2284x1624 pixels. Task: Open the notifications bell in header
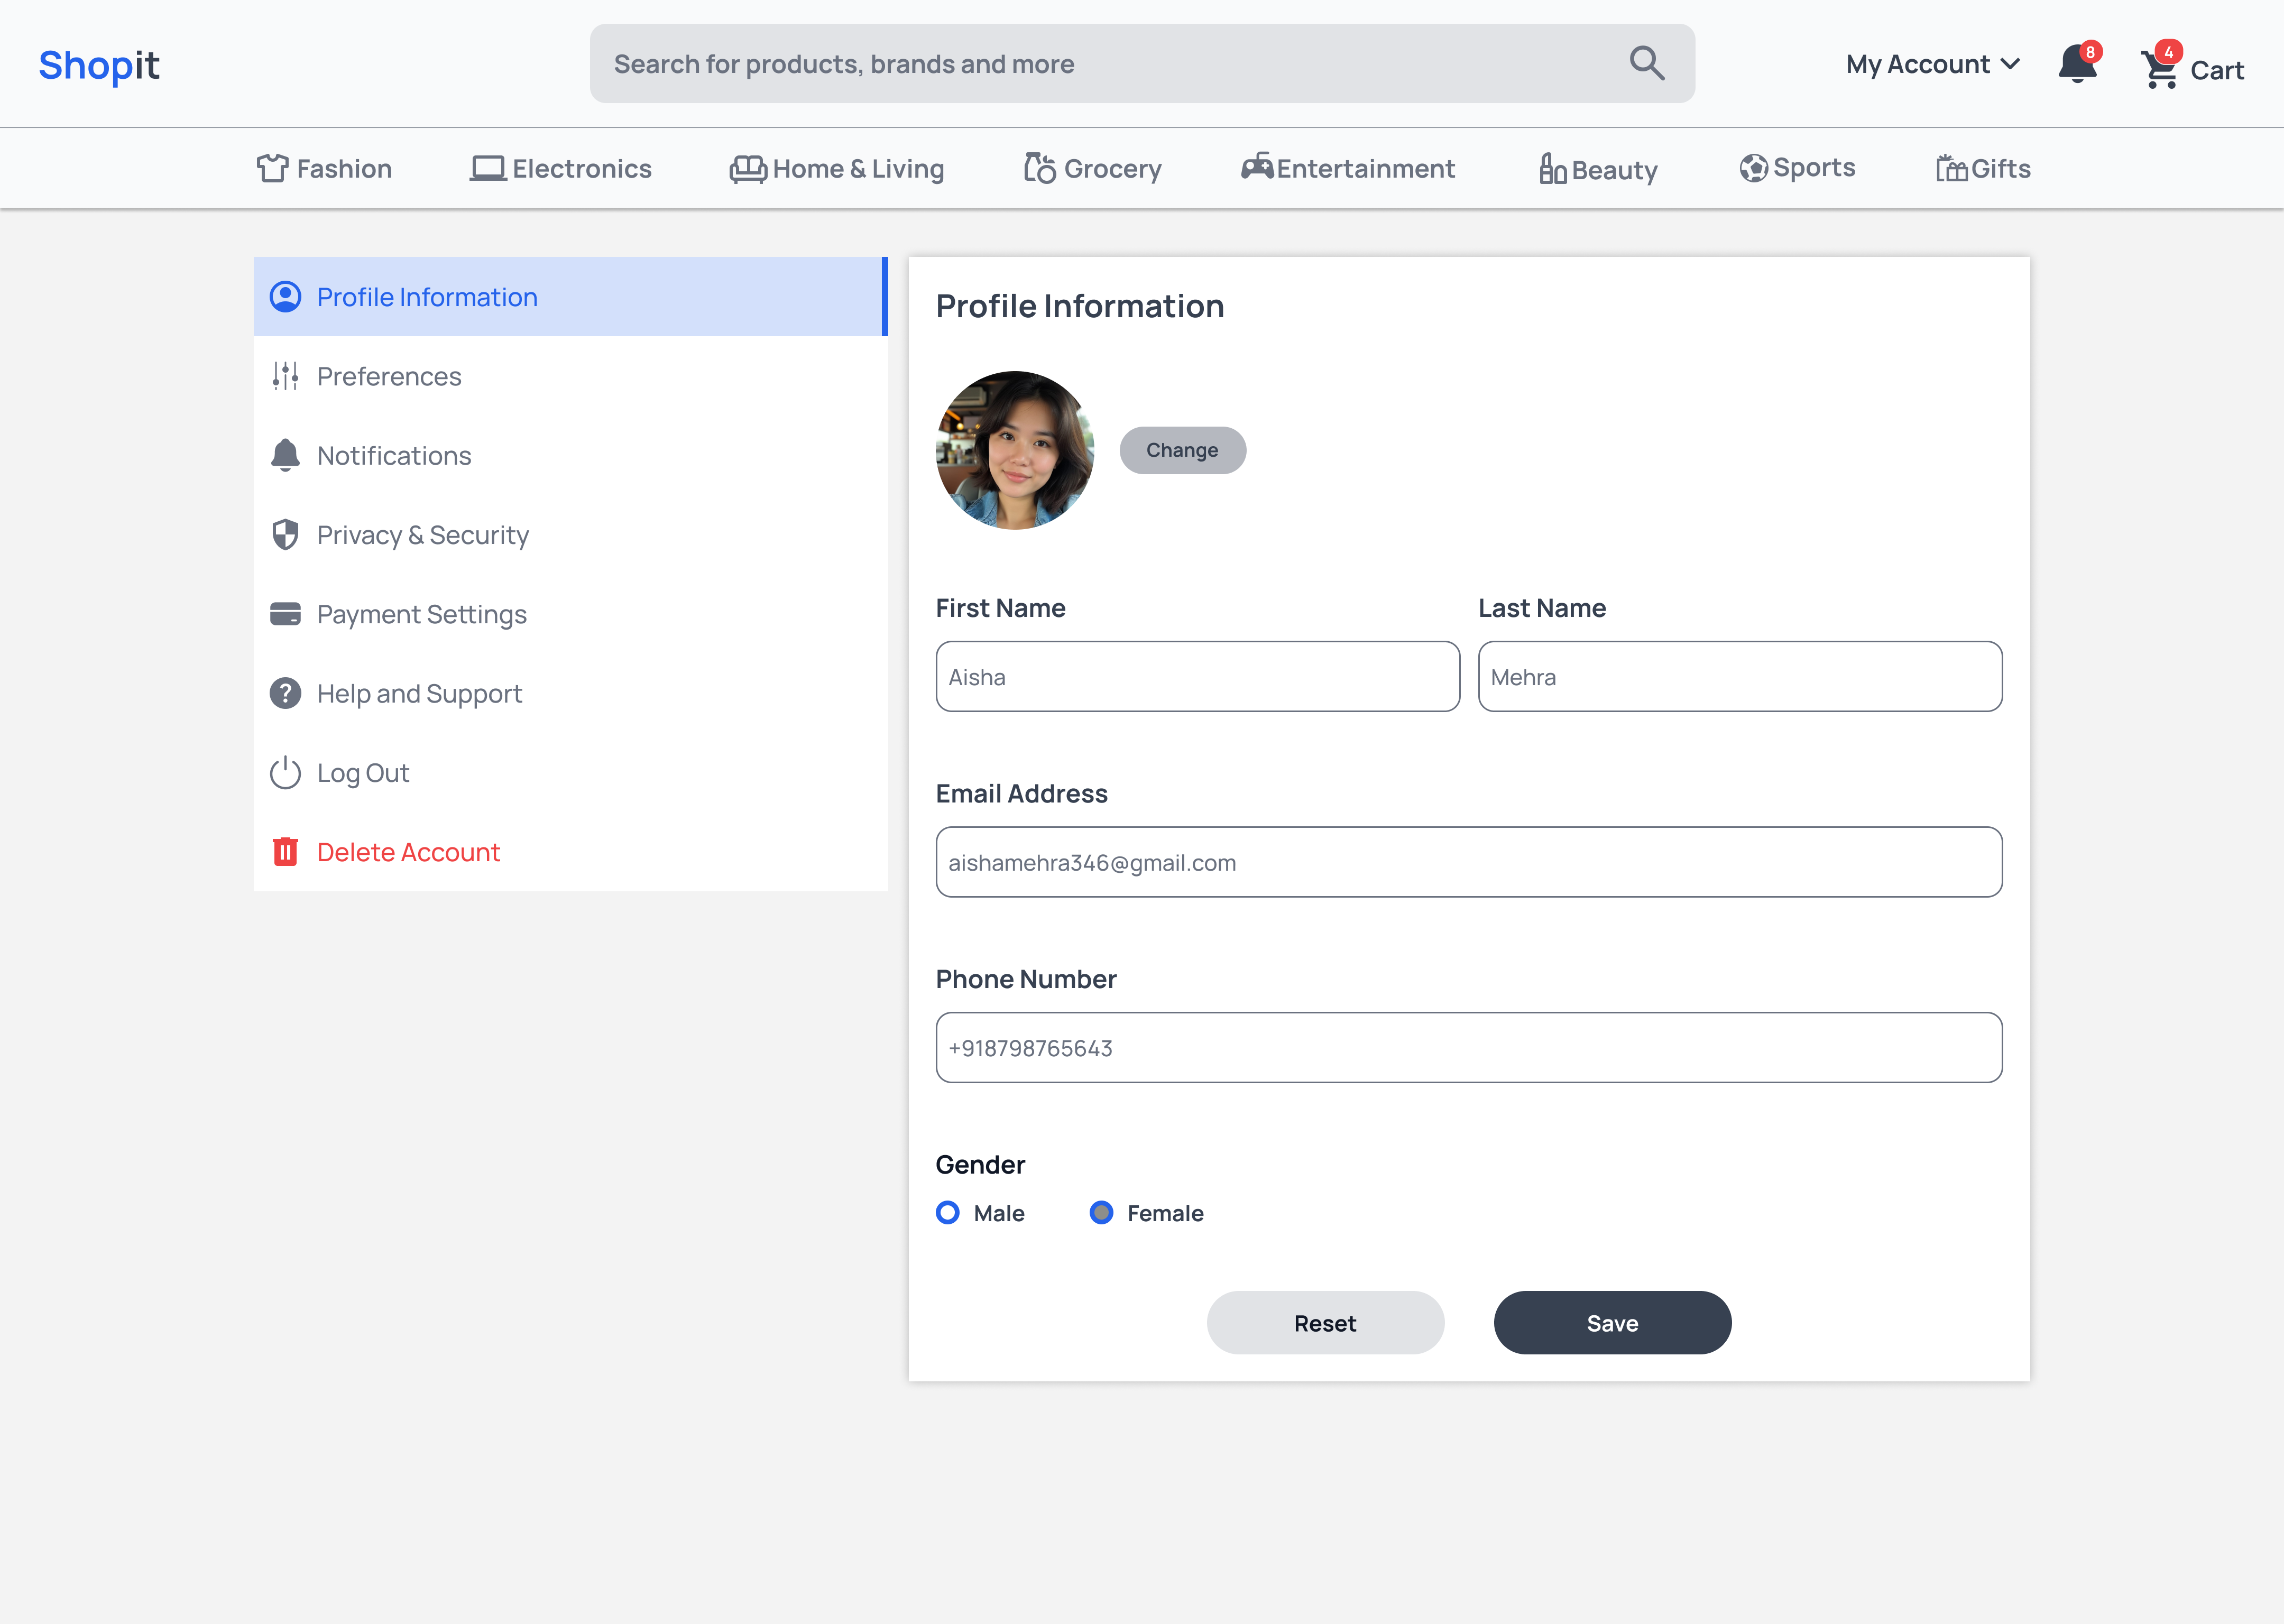click(2077, 64)
